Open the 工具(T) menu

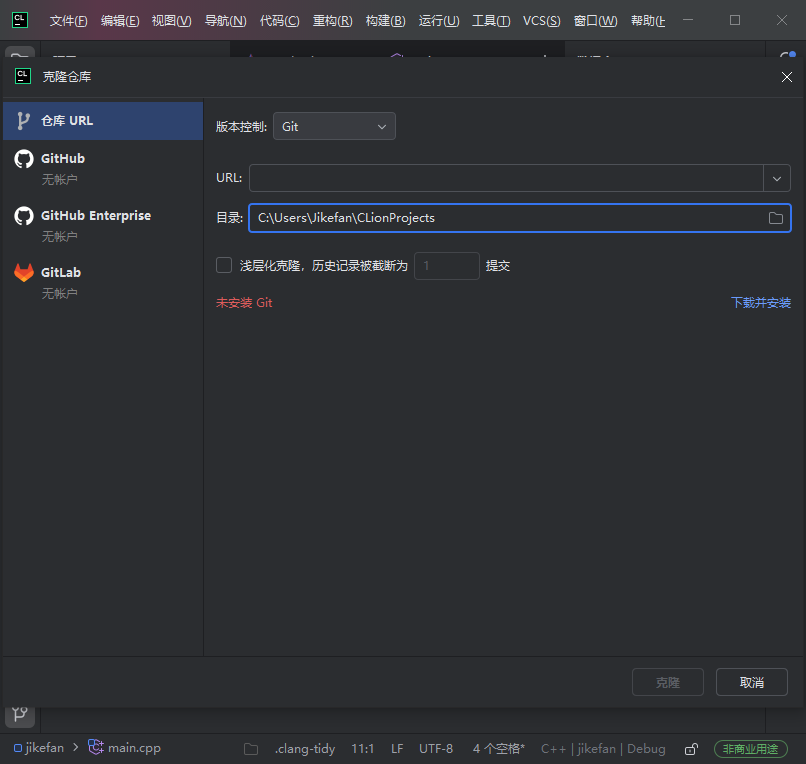tap(491, 21)
